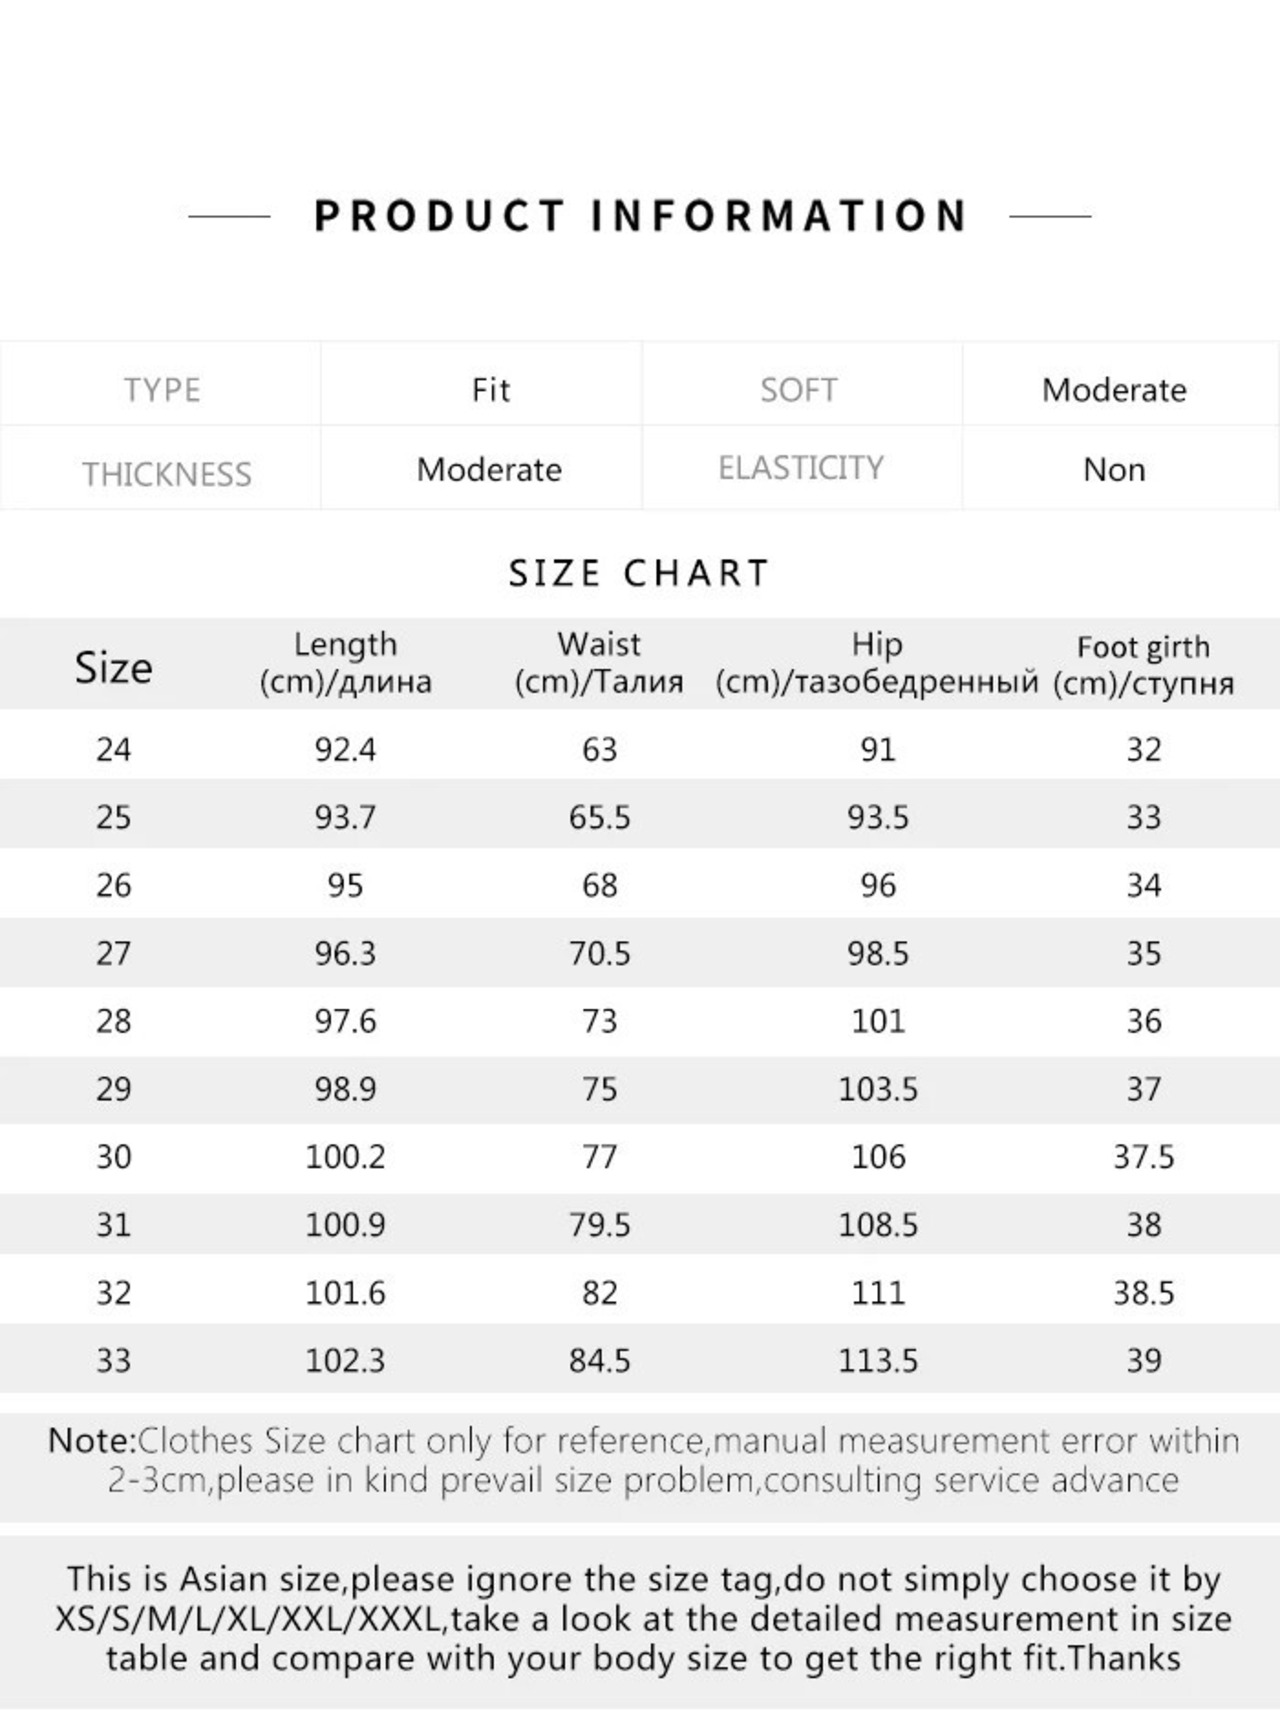Select the Length (cm) column header
The image size is (1280, 1733).
point(345,663)
